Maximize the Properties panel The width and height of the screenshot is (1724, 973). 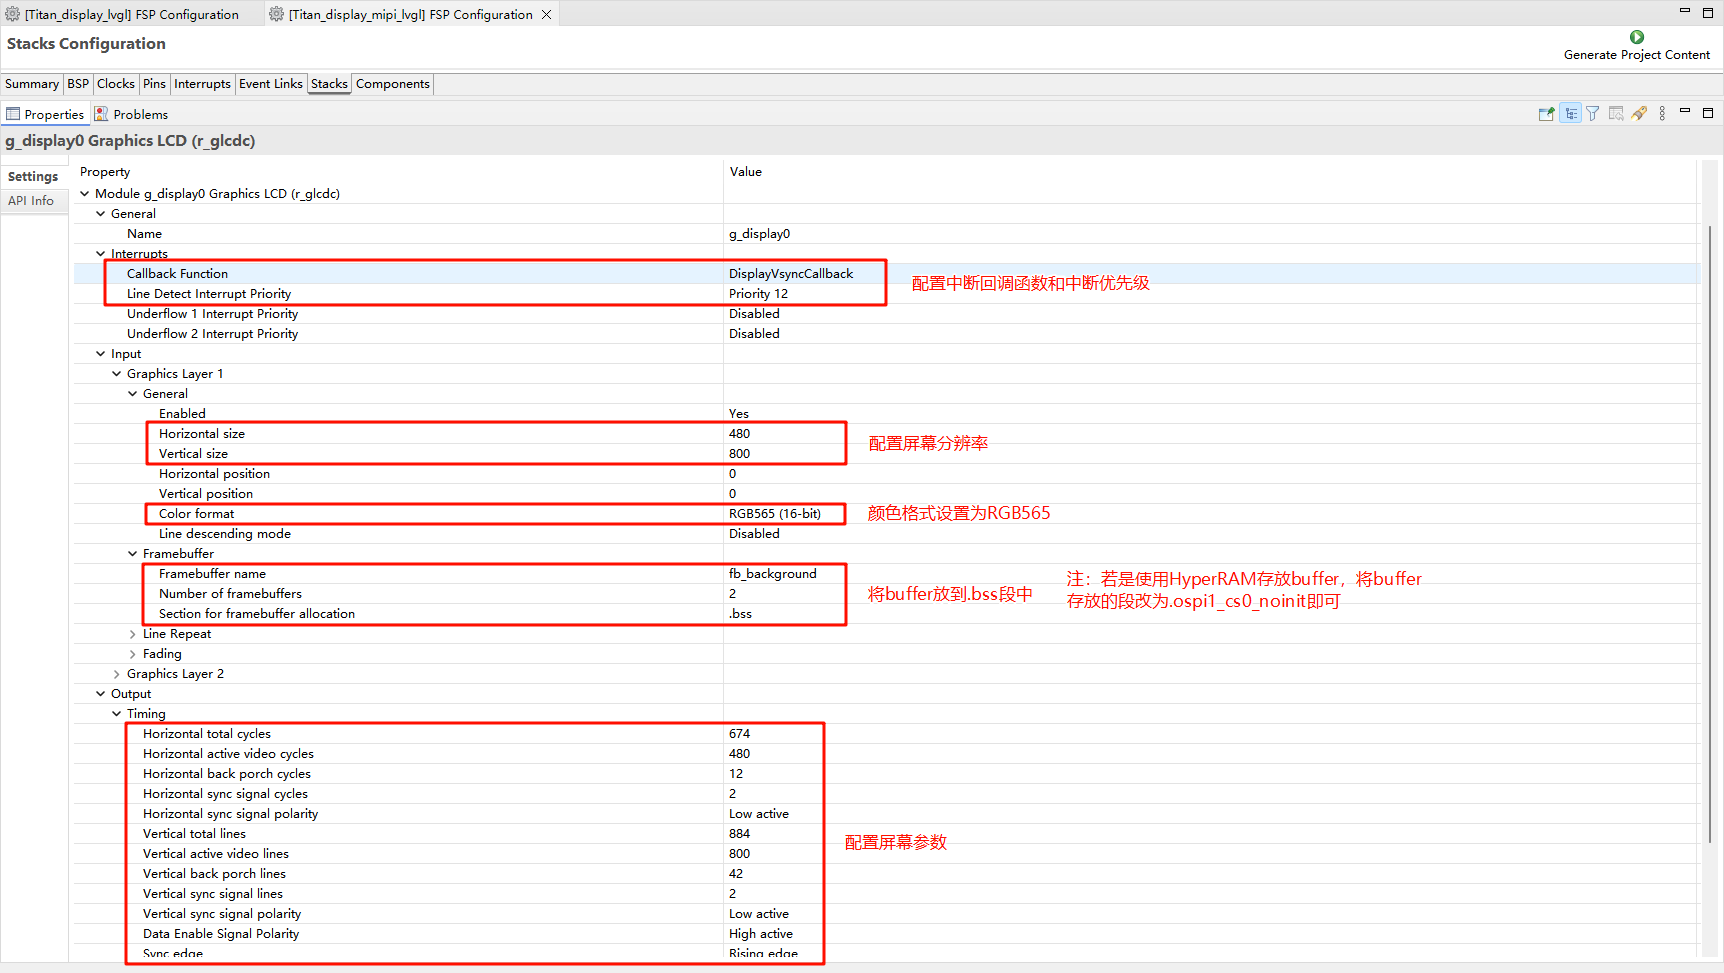point(1708,113)
